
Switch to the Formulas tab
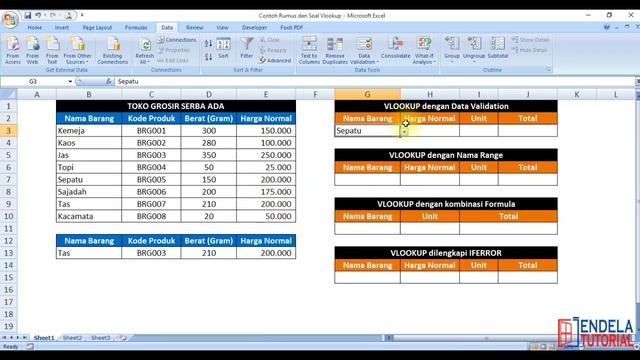[136, 27]
